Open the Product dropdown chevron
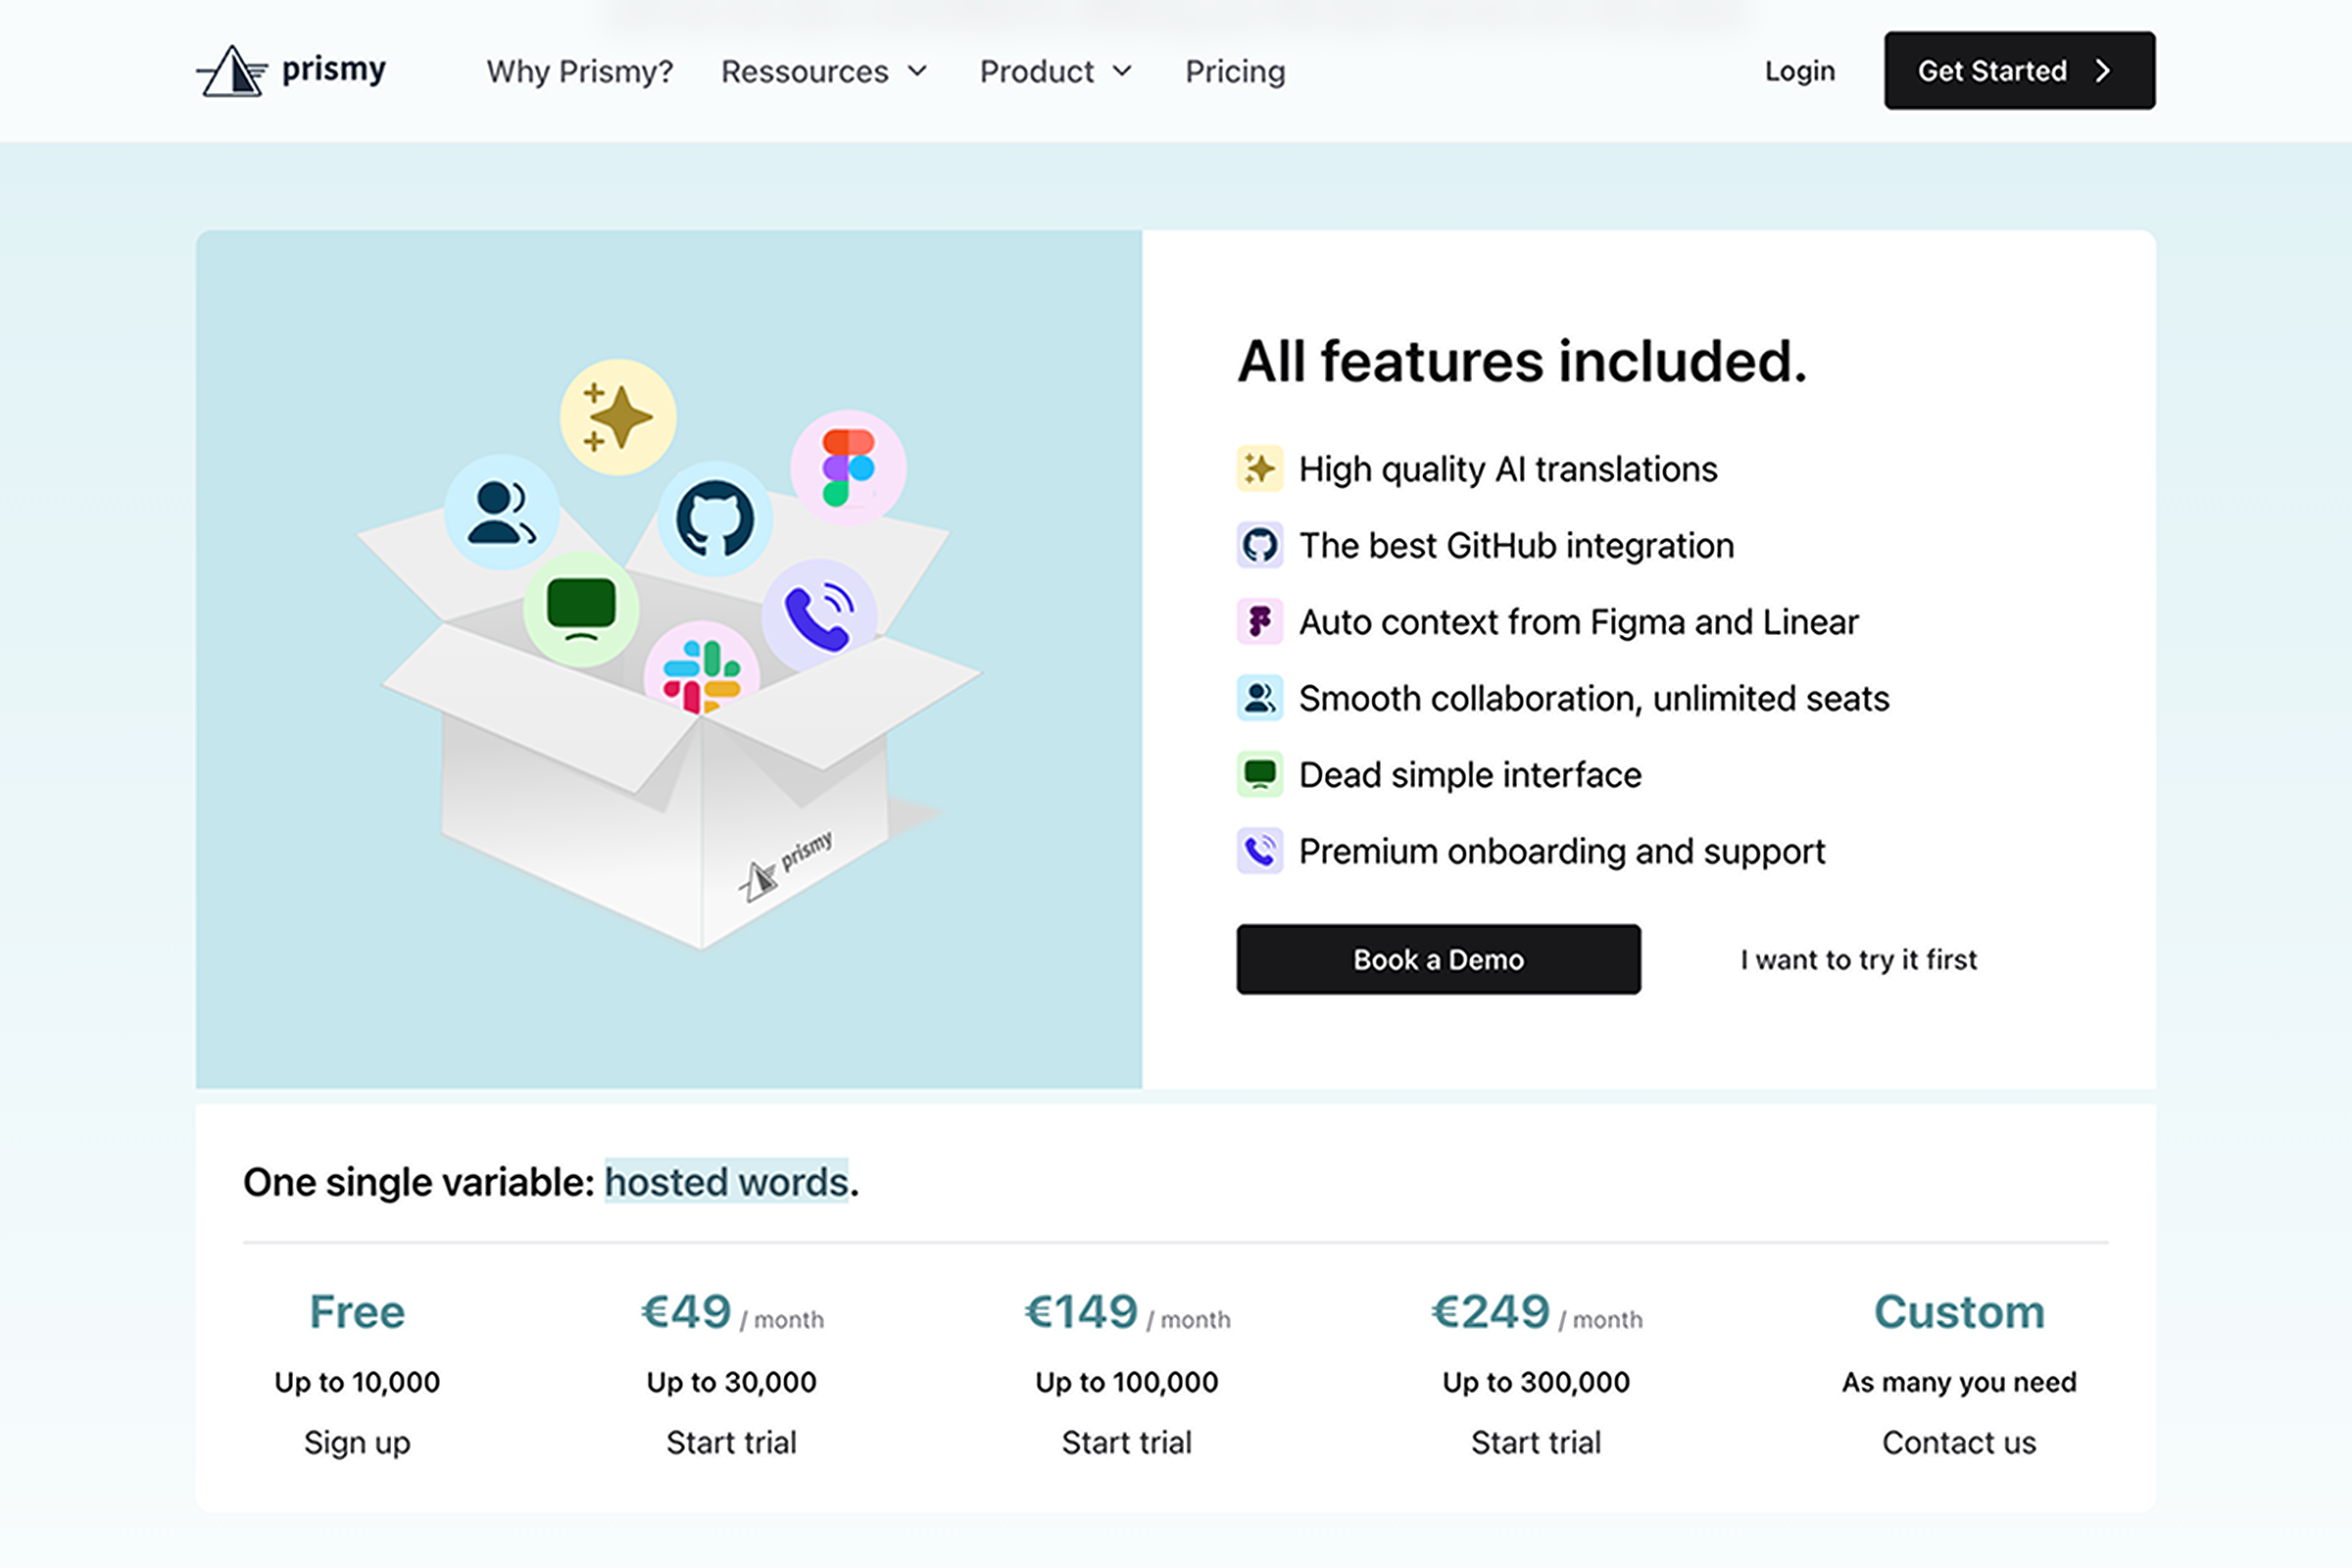 tap(1122, 72)
